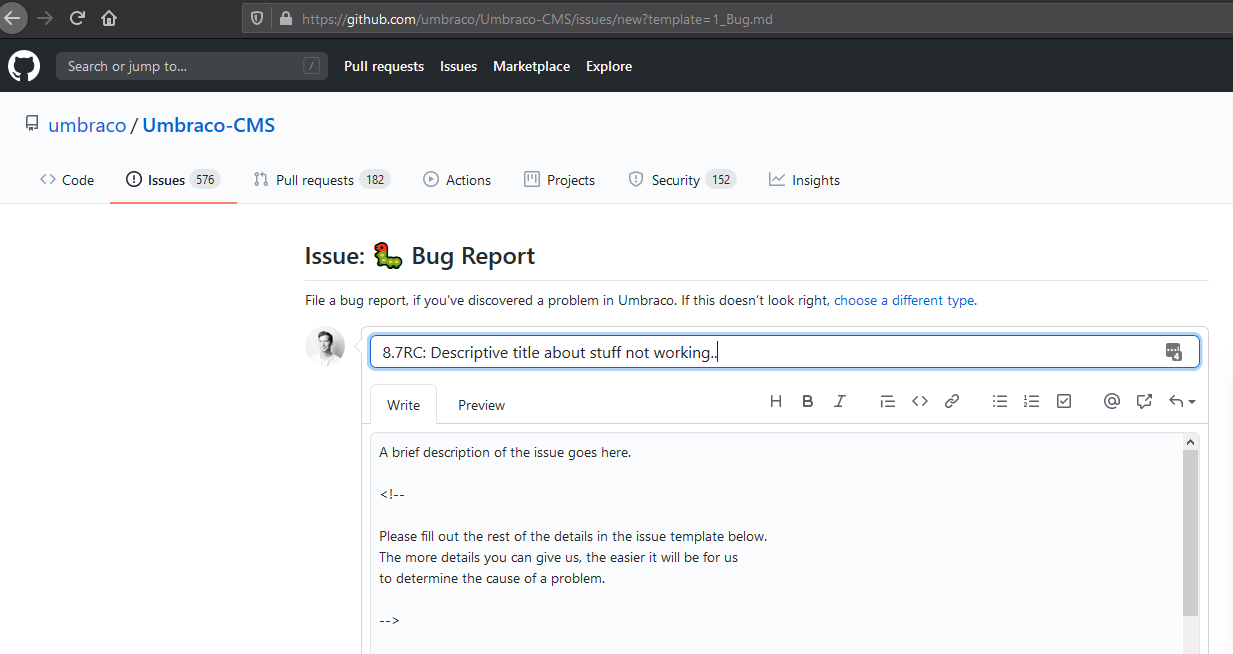The height and width of the screenshot is (654, 1233).
Task: Open the Umbraco-CMS repository link
Action: 209,125
